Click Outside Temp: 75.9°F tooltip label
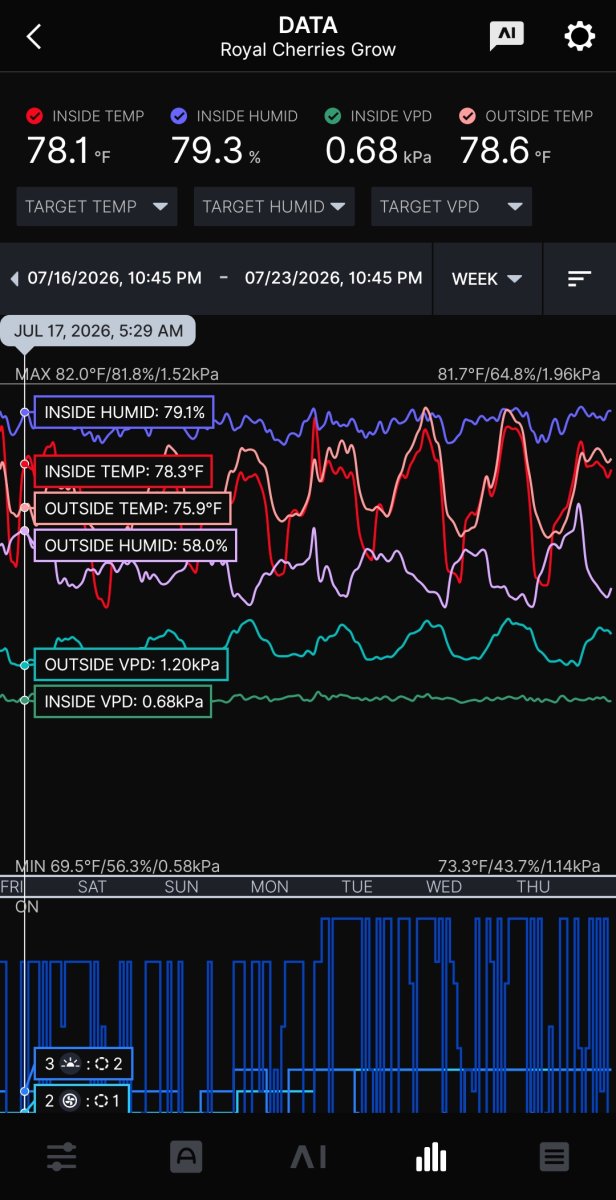 tap(132, 508)
